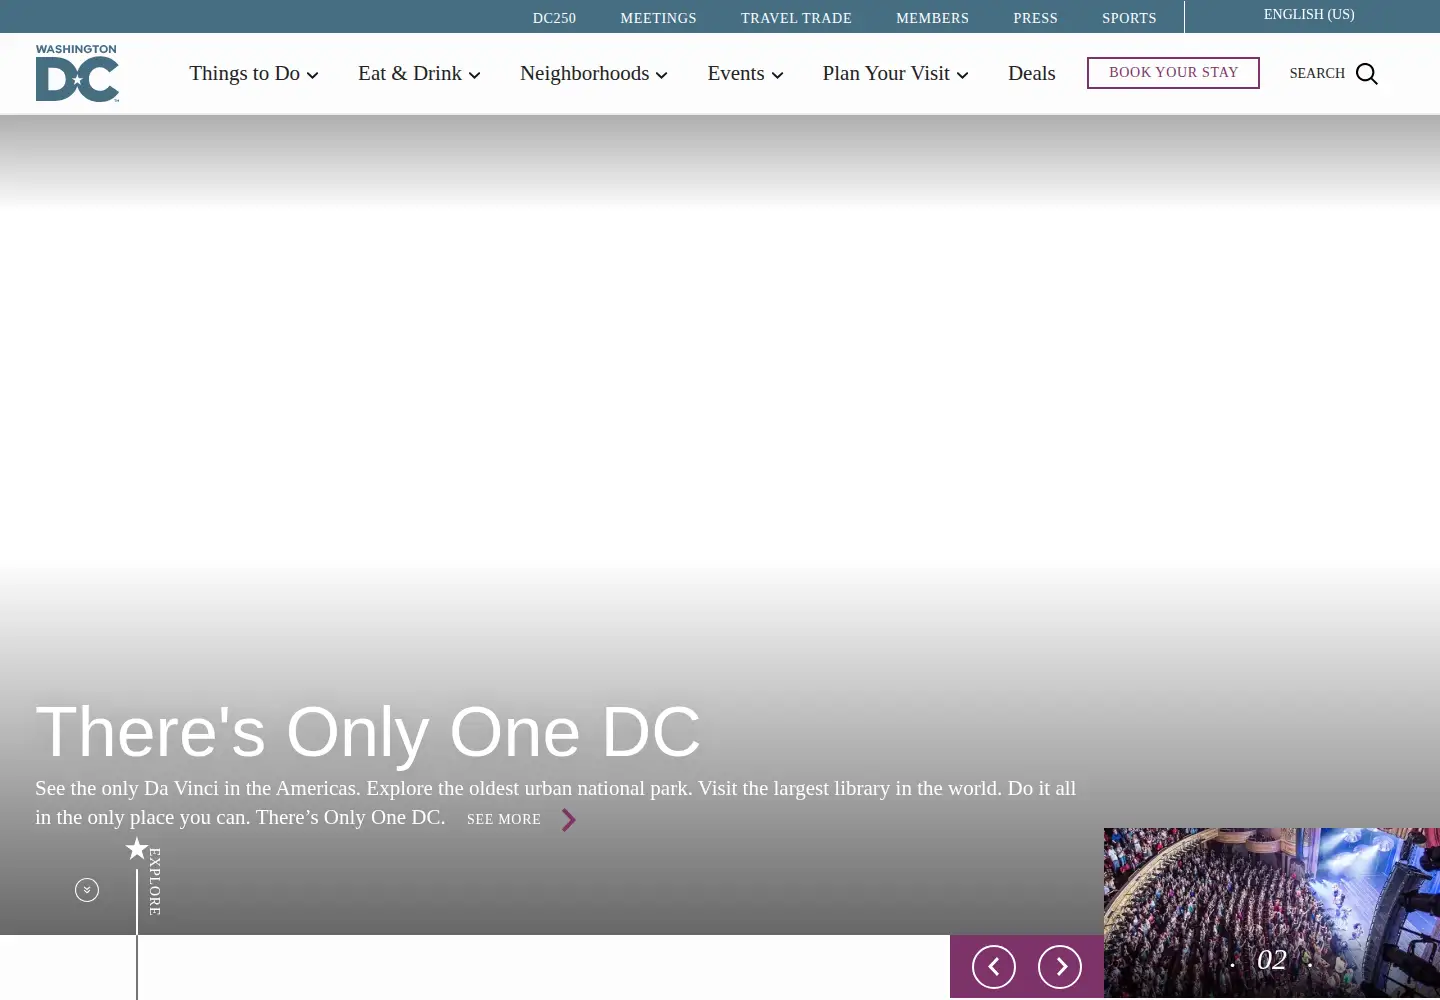Open the concert crowd slide thumbnail
Screen dimensions: 1440x1000
pyautogui.click(x=1272, y=913)
